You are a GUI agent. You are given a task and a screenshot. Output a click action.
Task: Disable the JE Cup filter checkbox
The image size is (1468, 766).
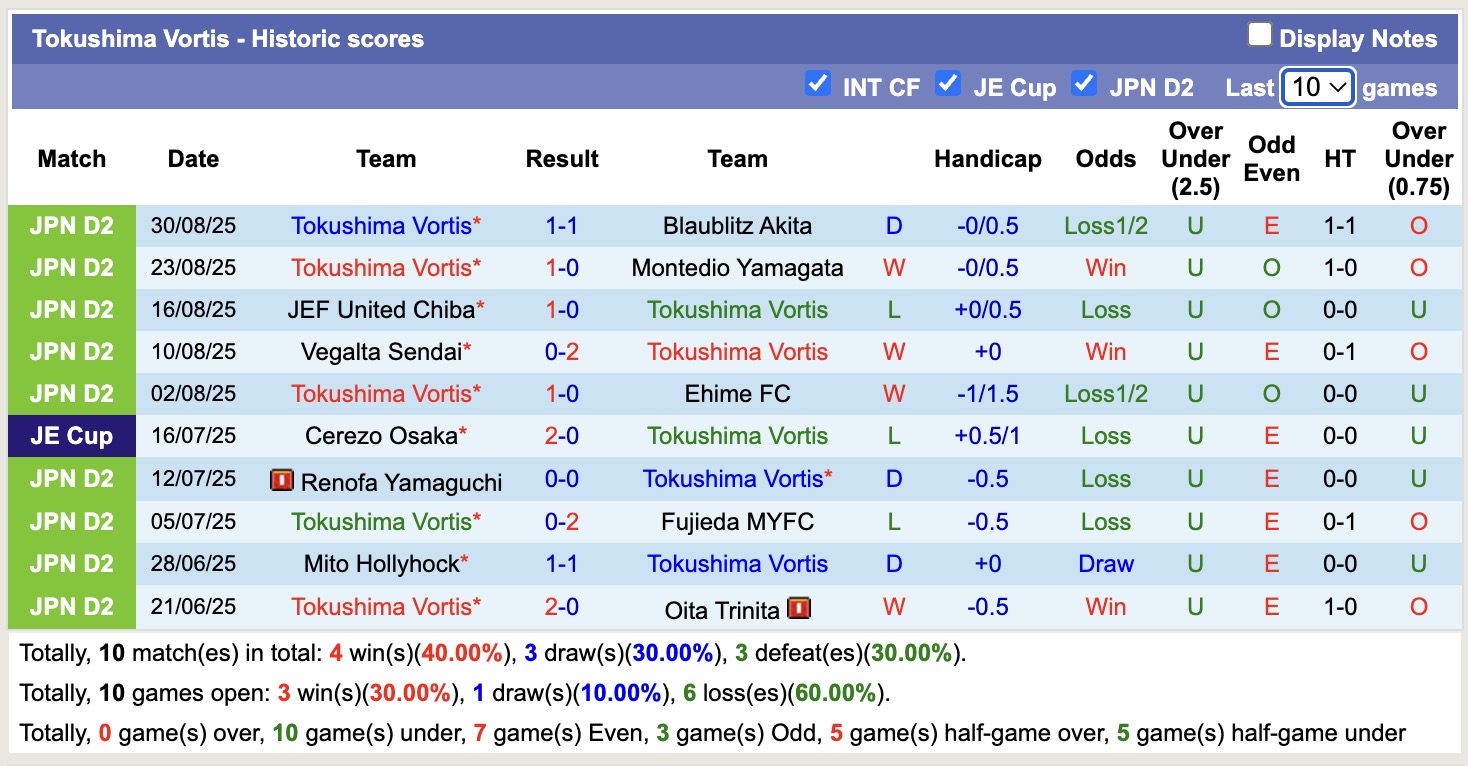point(947,86)
